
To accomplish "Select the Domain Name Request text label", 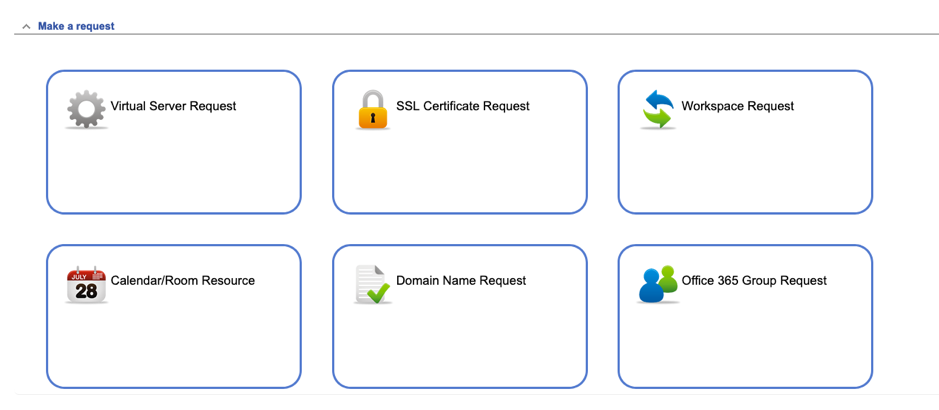I will coord(460,281).
